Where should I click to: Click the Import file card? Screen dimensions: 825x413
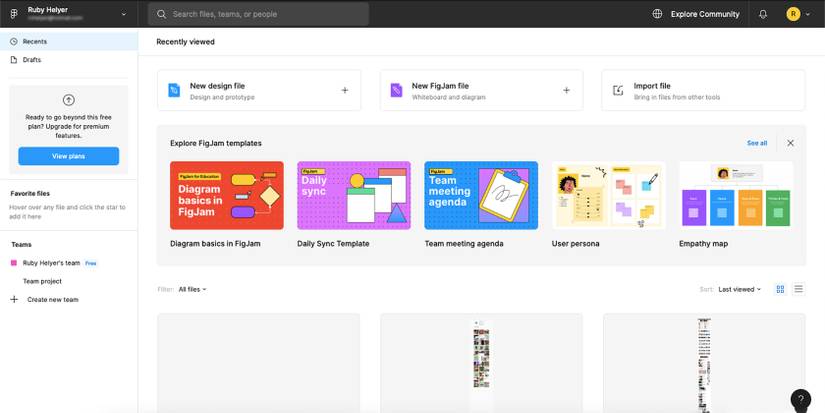(x=703, y=90)
